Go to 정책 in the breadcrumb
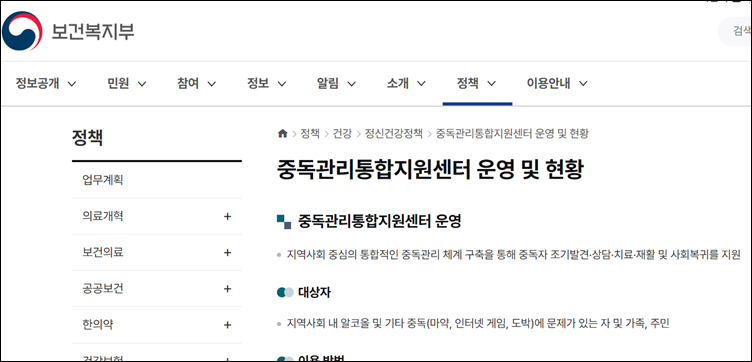 tap(309, 134)
